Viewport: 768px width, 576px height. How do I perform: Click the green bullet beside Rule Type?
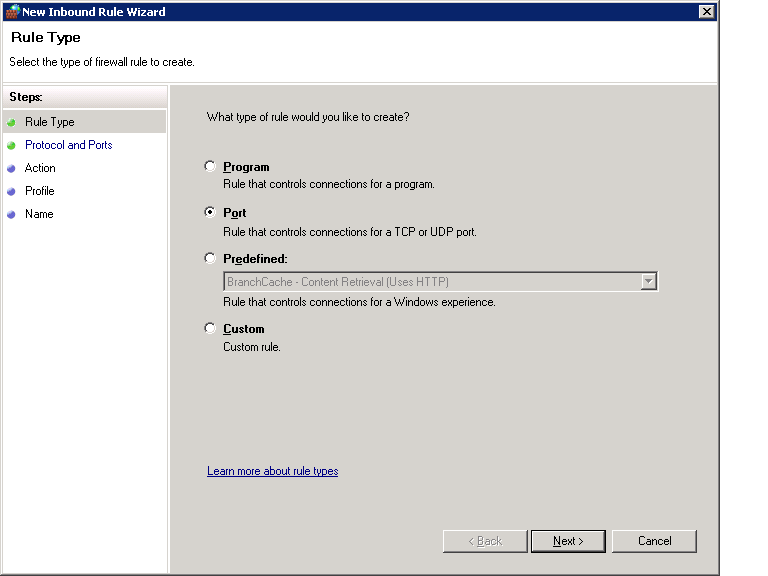pos(11,122)
